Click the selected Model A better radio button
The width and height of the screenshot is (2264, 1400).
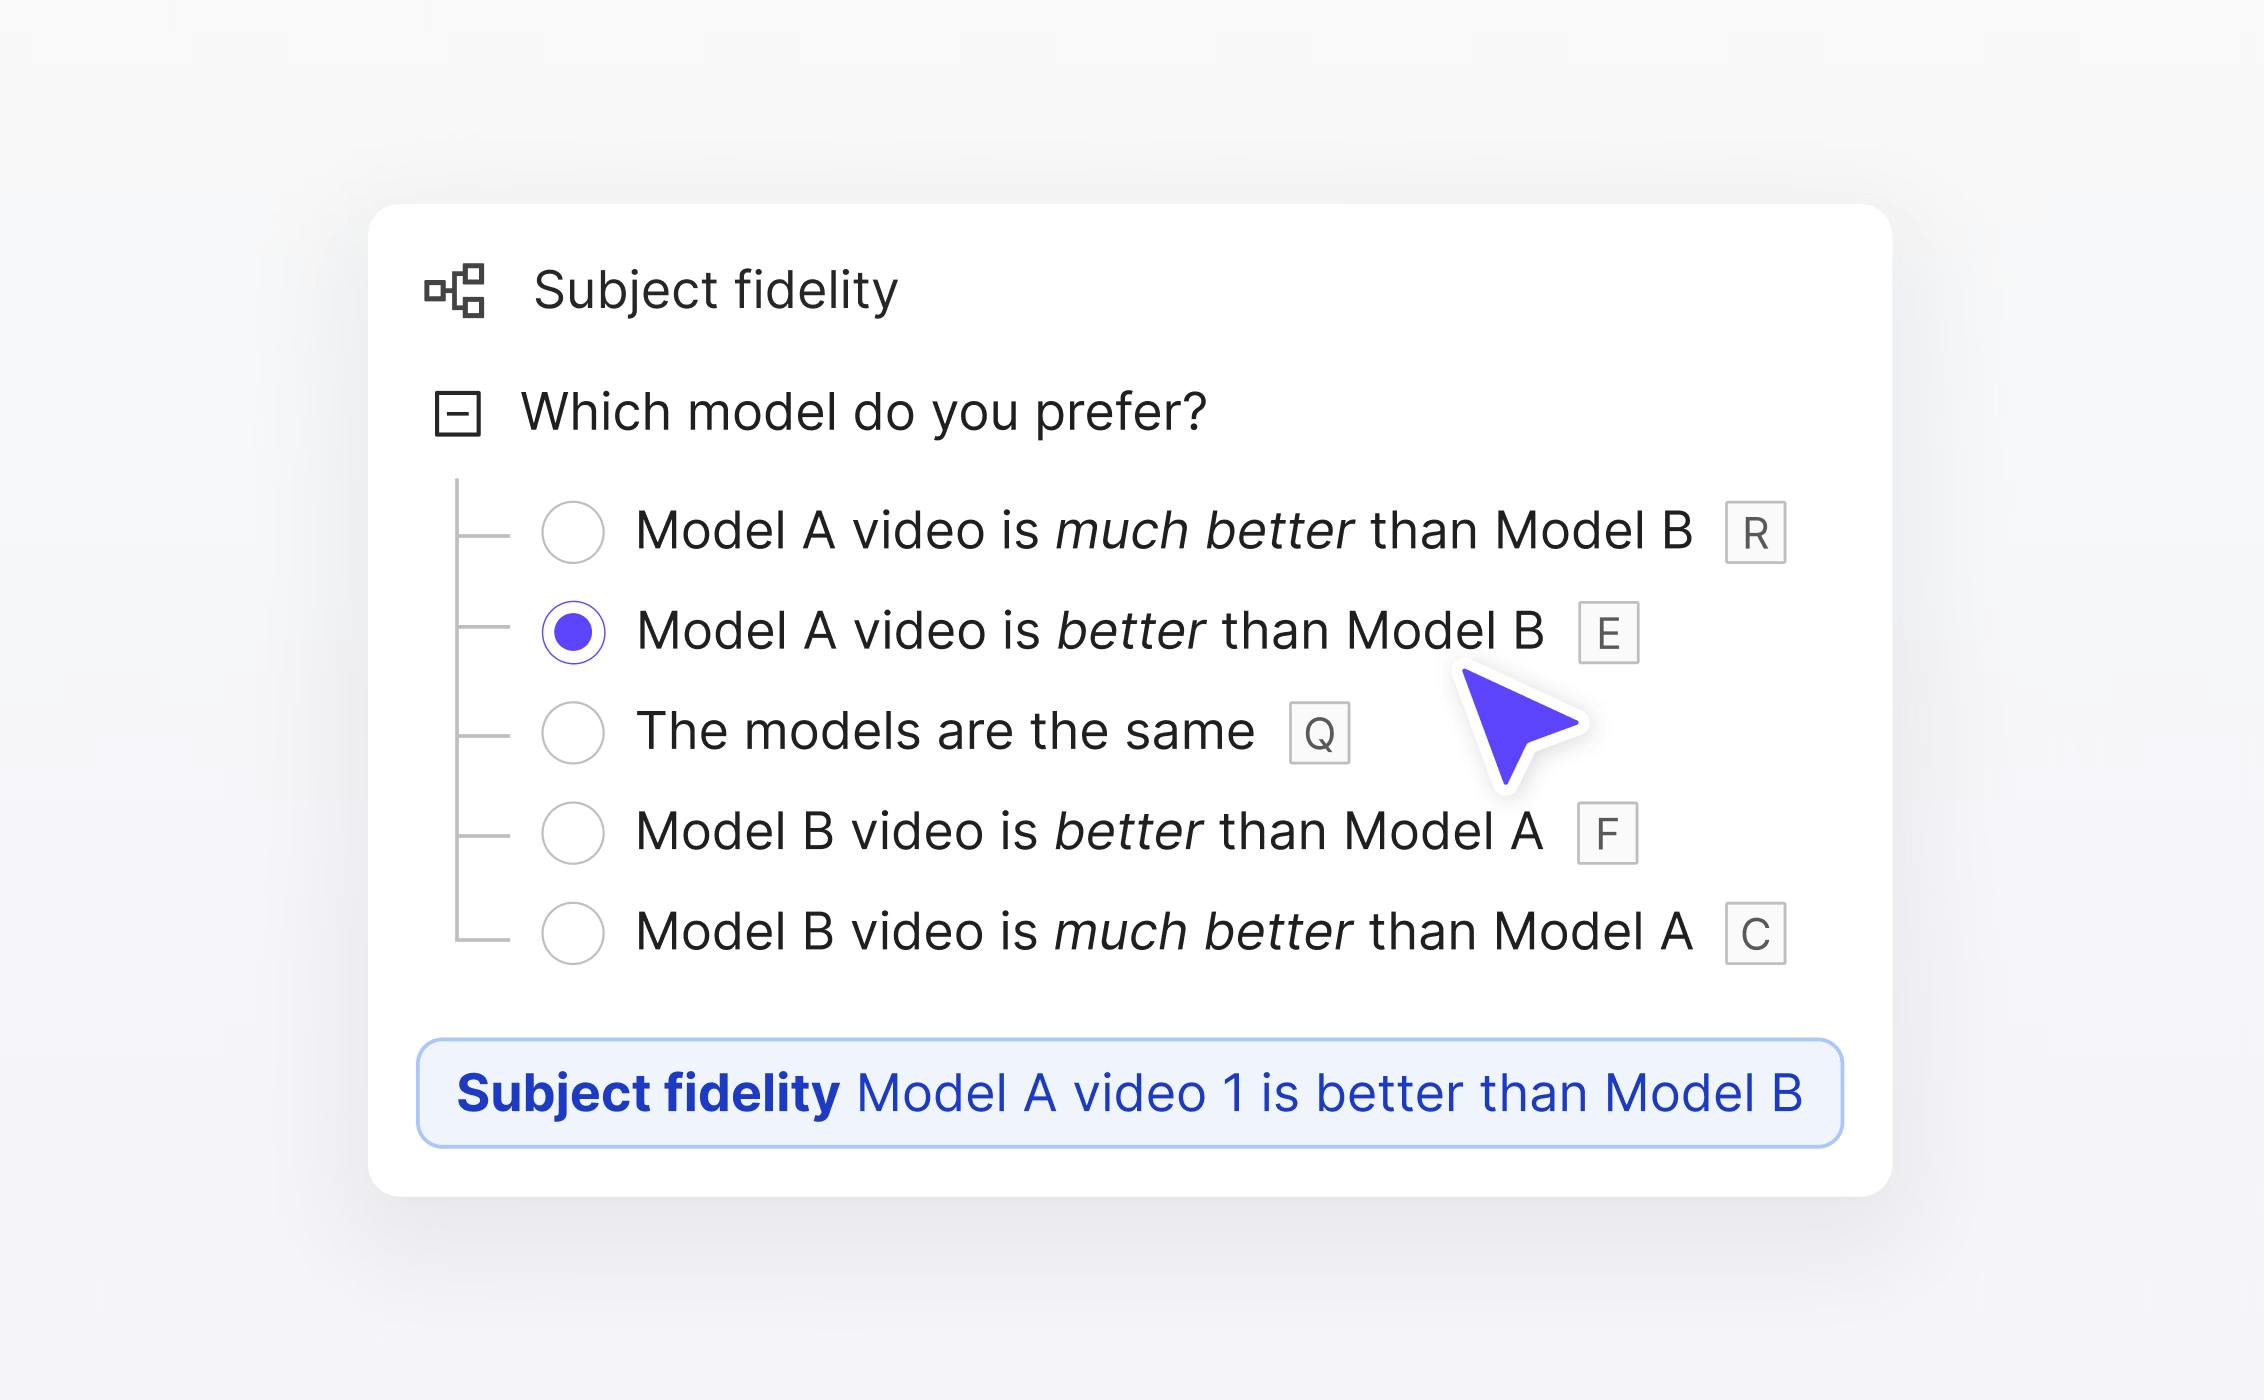pos(573,632)
